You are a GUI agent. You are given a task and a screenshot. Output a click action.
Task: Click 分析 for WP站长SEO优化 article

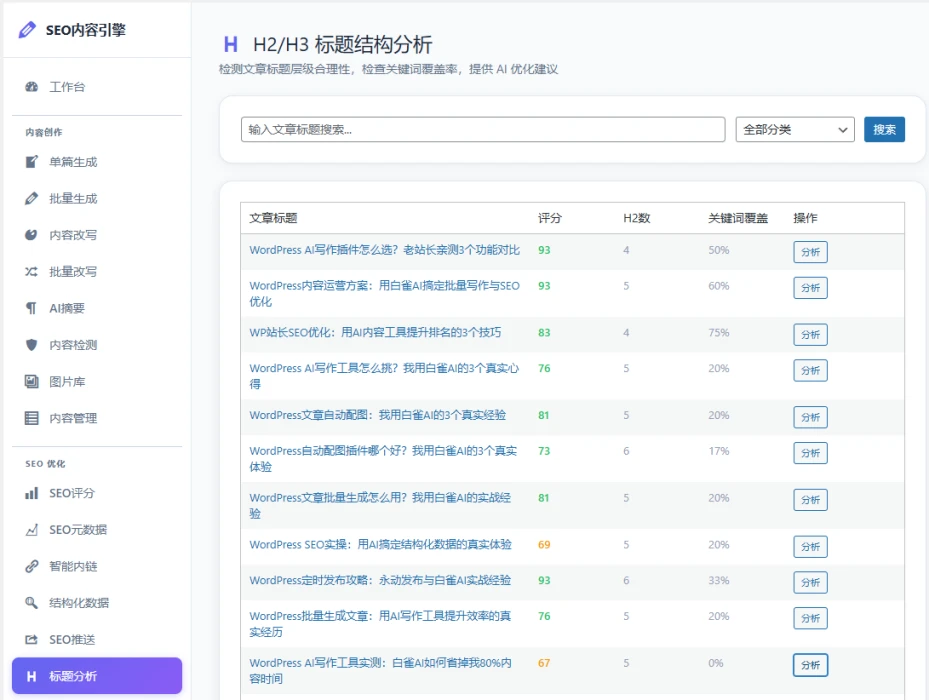coord(810,334)
